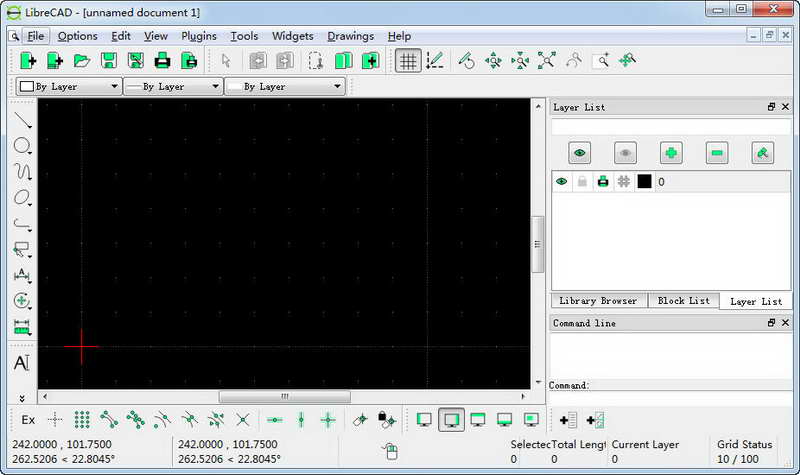Open the Modify tools in left toolbar
Screen dimensions: 800x475
(22, 301)
